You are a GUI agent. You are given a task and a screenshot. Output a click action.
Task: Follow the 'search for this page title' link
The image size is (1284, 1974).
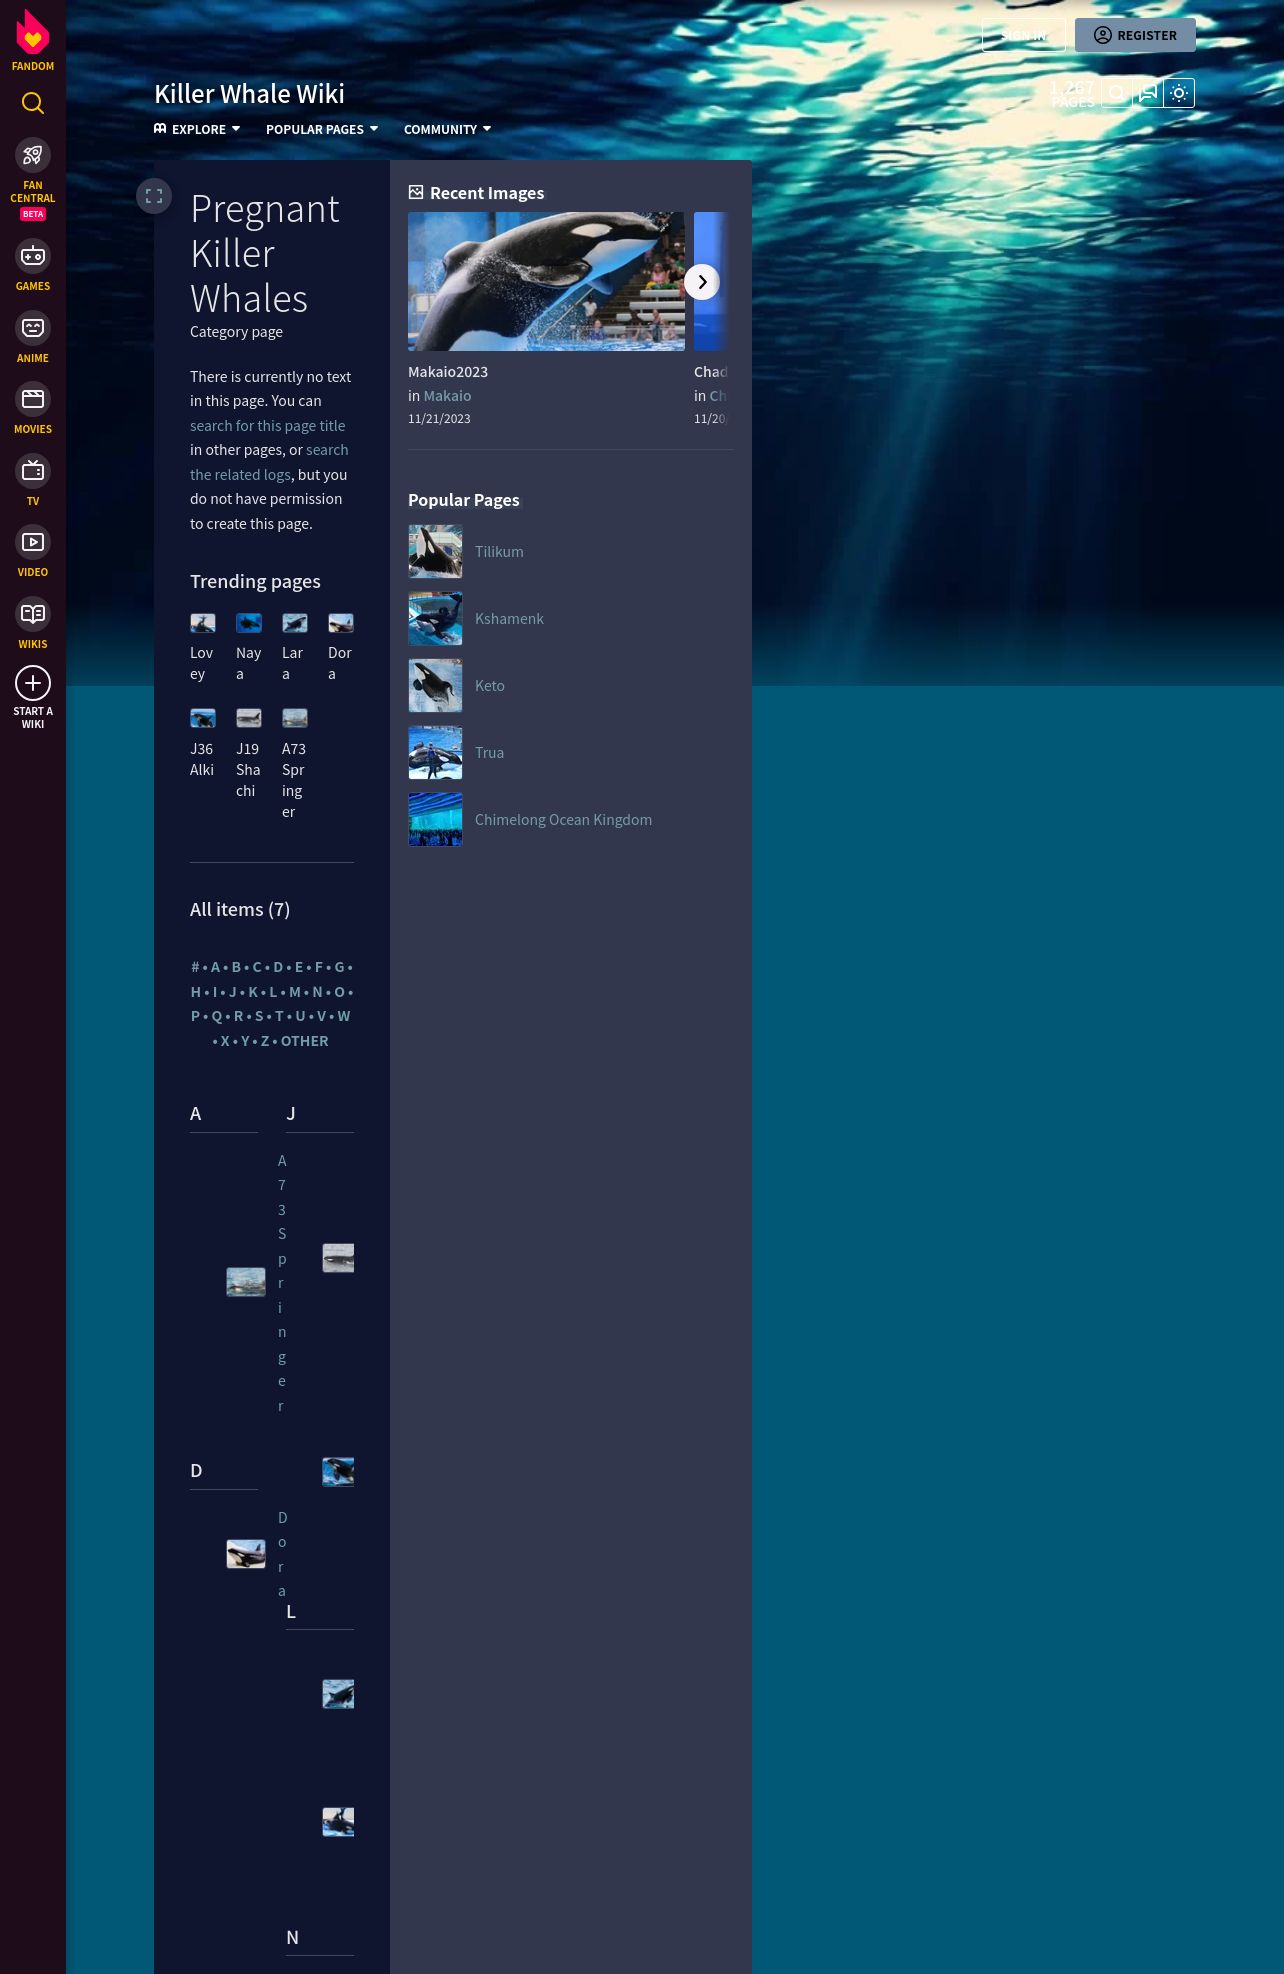click(267, 425)
